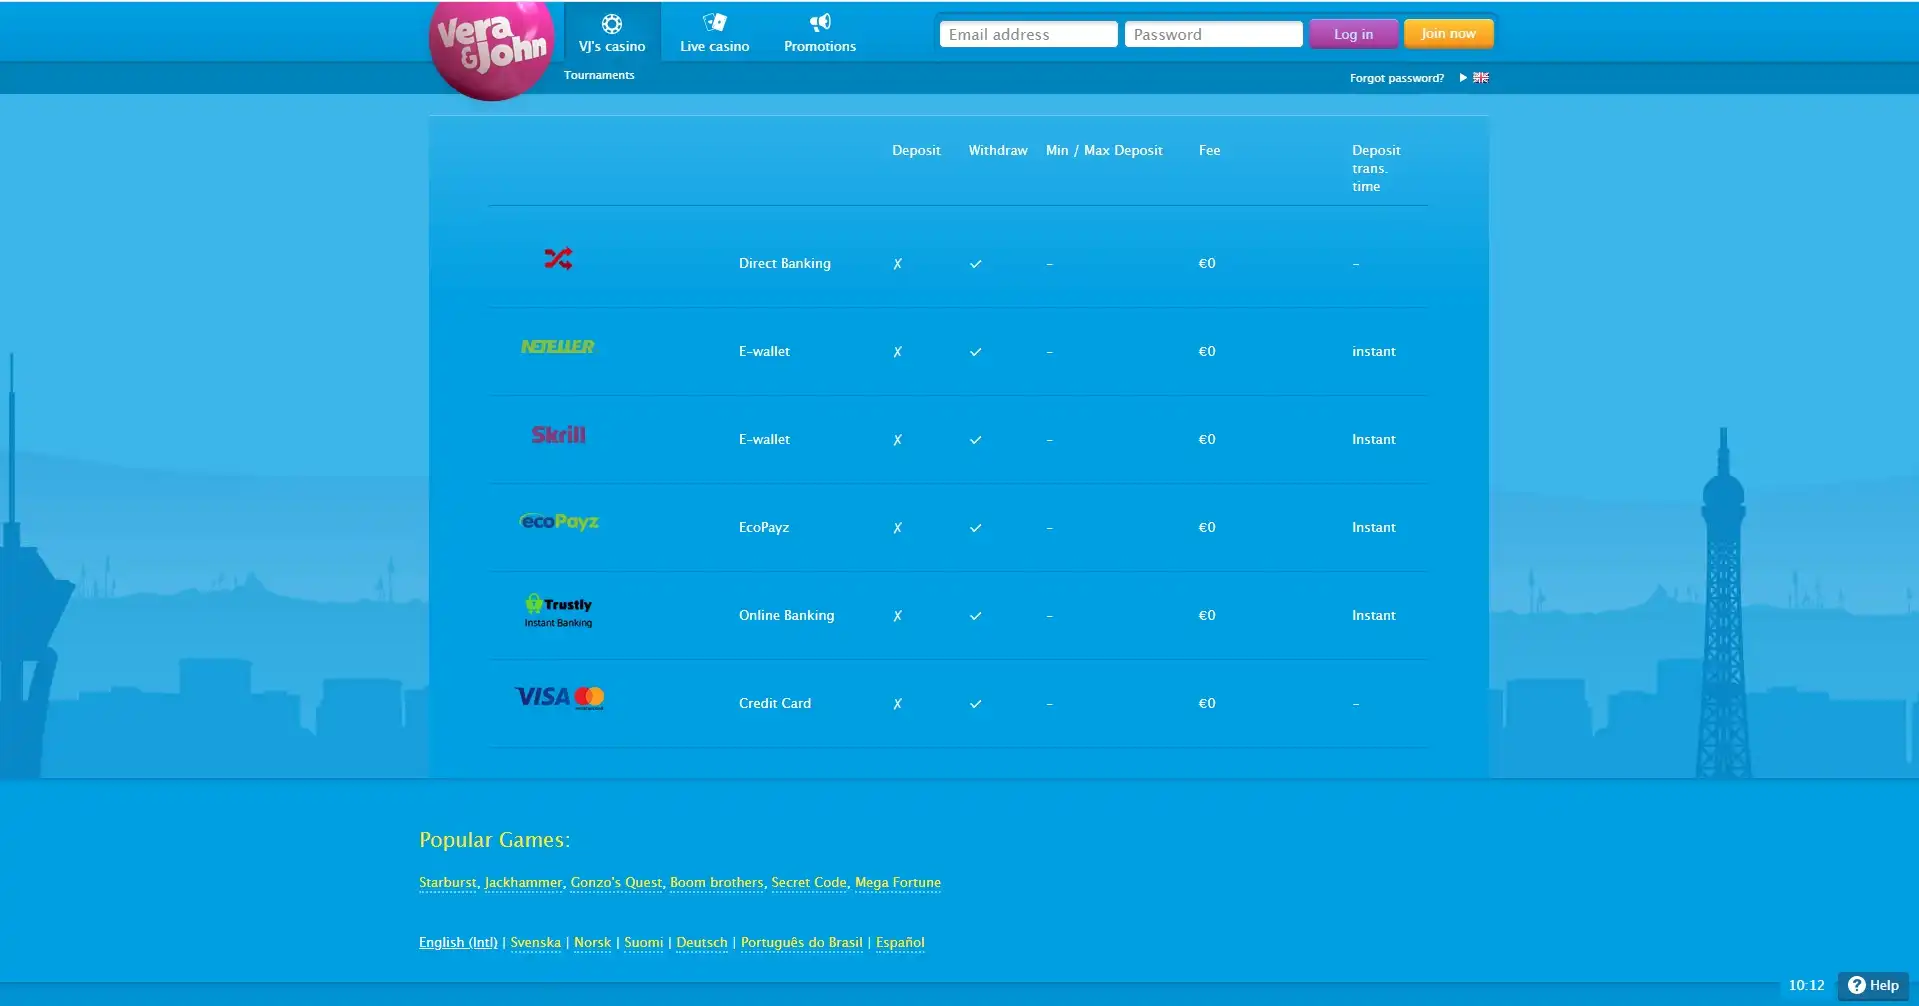Open the Forgot password link
This screenshot has width=1919, height=1006.
click(x=1397, y=78)
